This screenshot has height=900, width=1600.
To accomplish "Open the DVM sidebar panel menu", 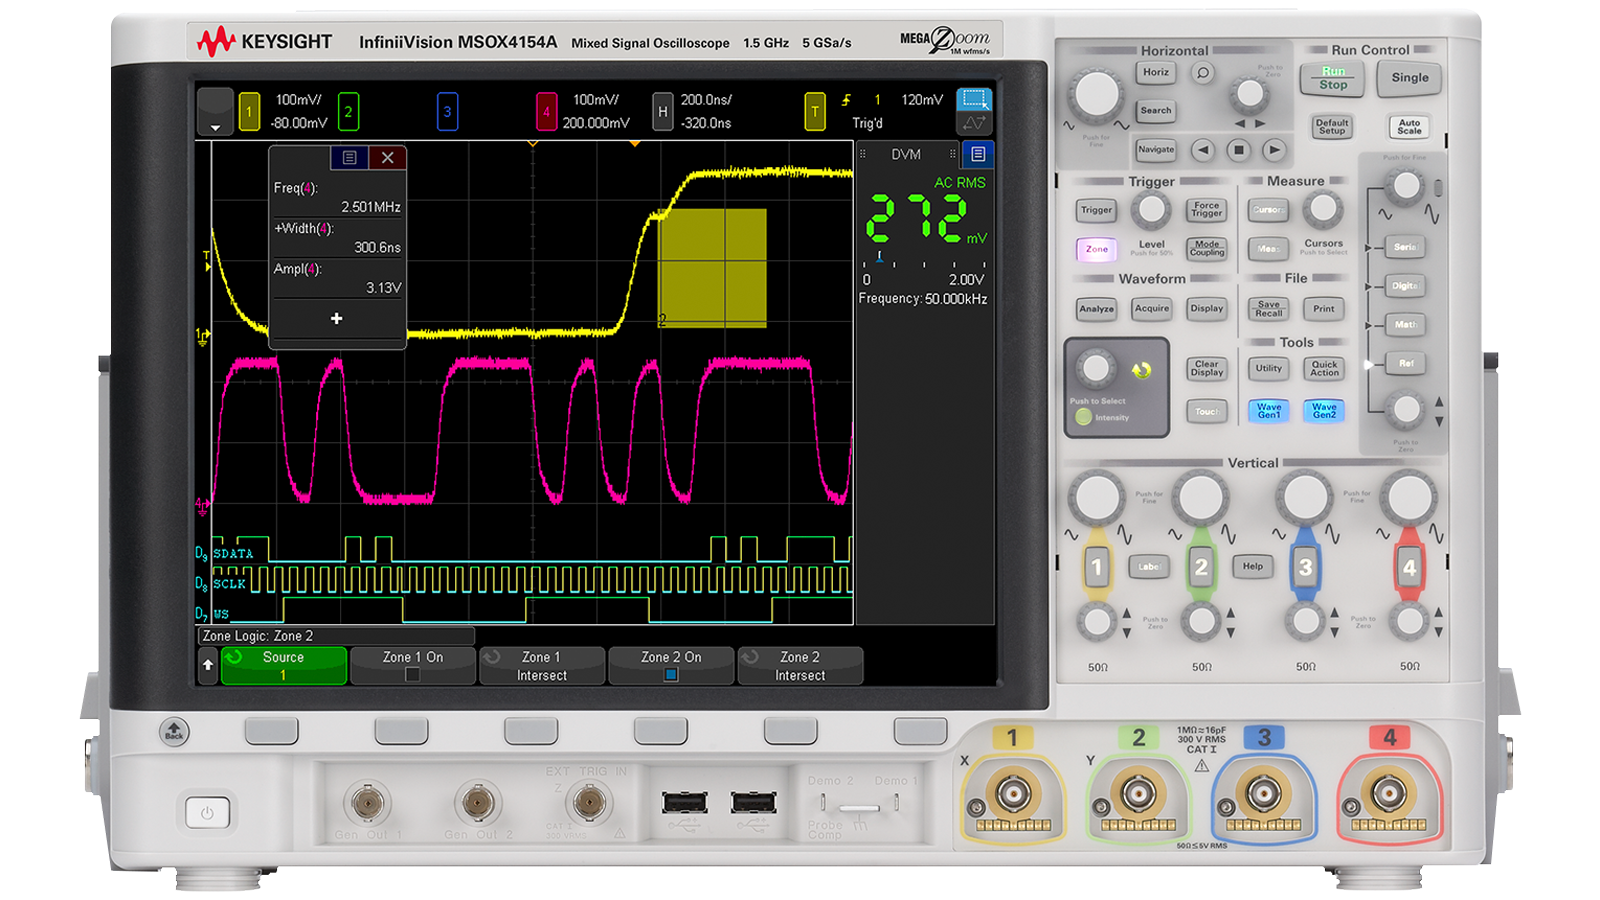I will point(978,154).
